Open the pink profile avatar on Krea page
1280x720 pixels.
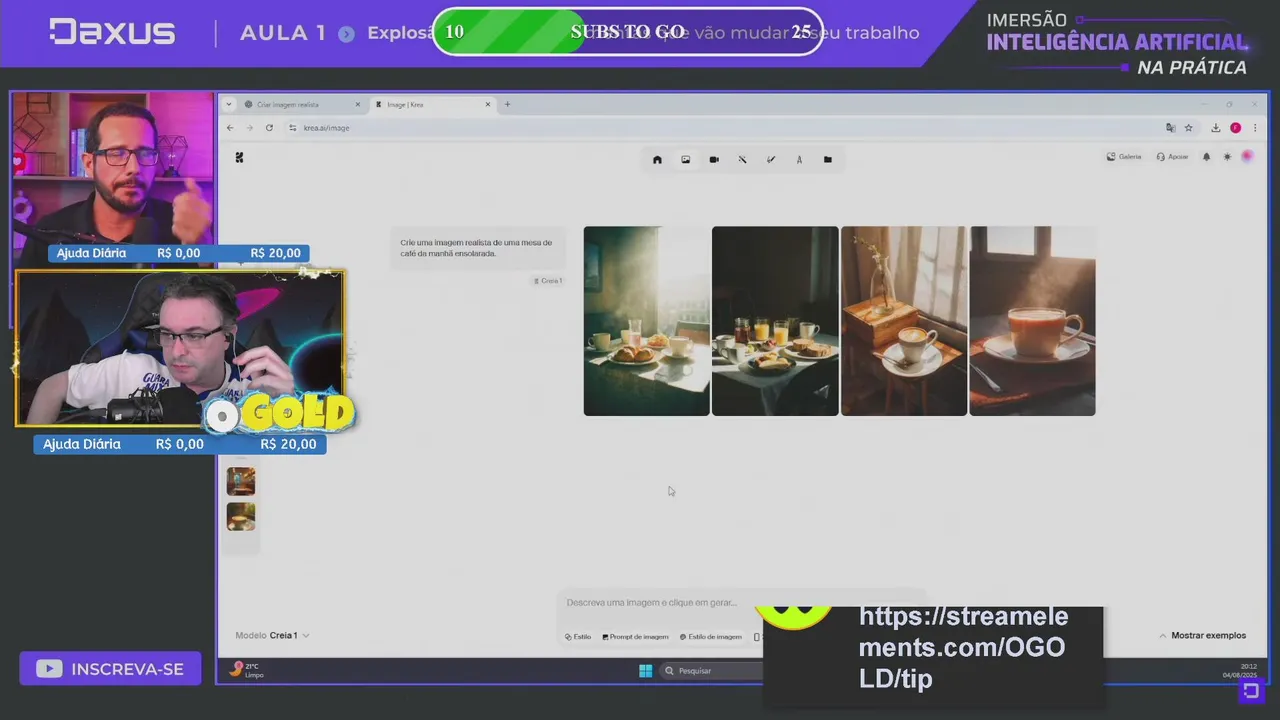click(x=1247, y=157)
